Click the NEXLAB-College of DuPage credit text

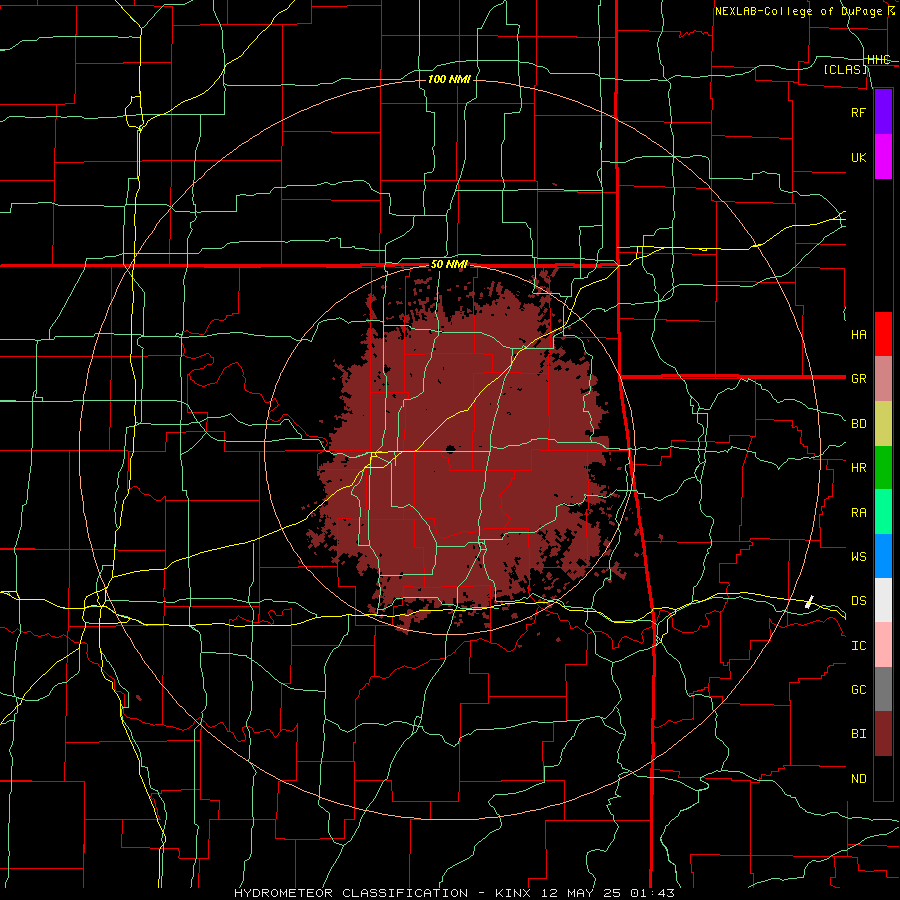pos(798,11)
